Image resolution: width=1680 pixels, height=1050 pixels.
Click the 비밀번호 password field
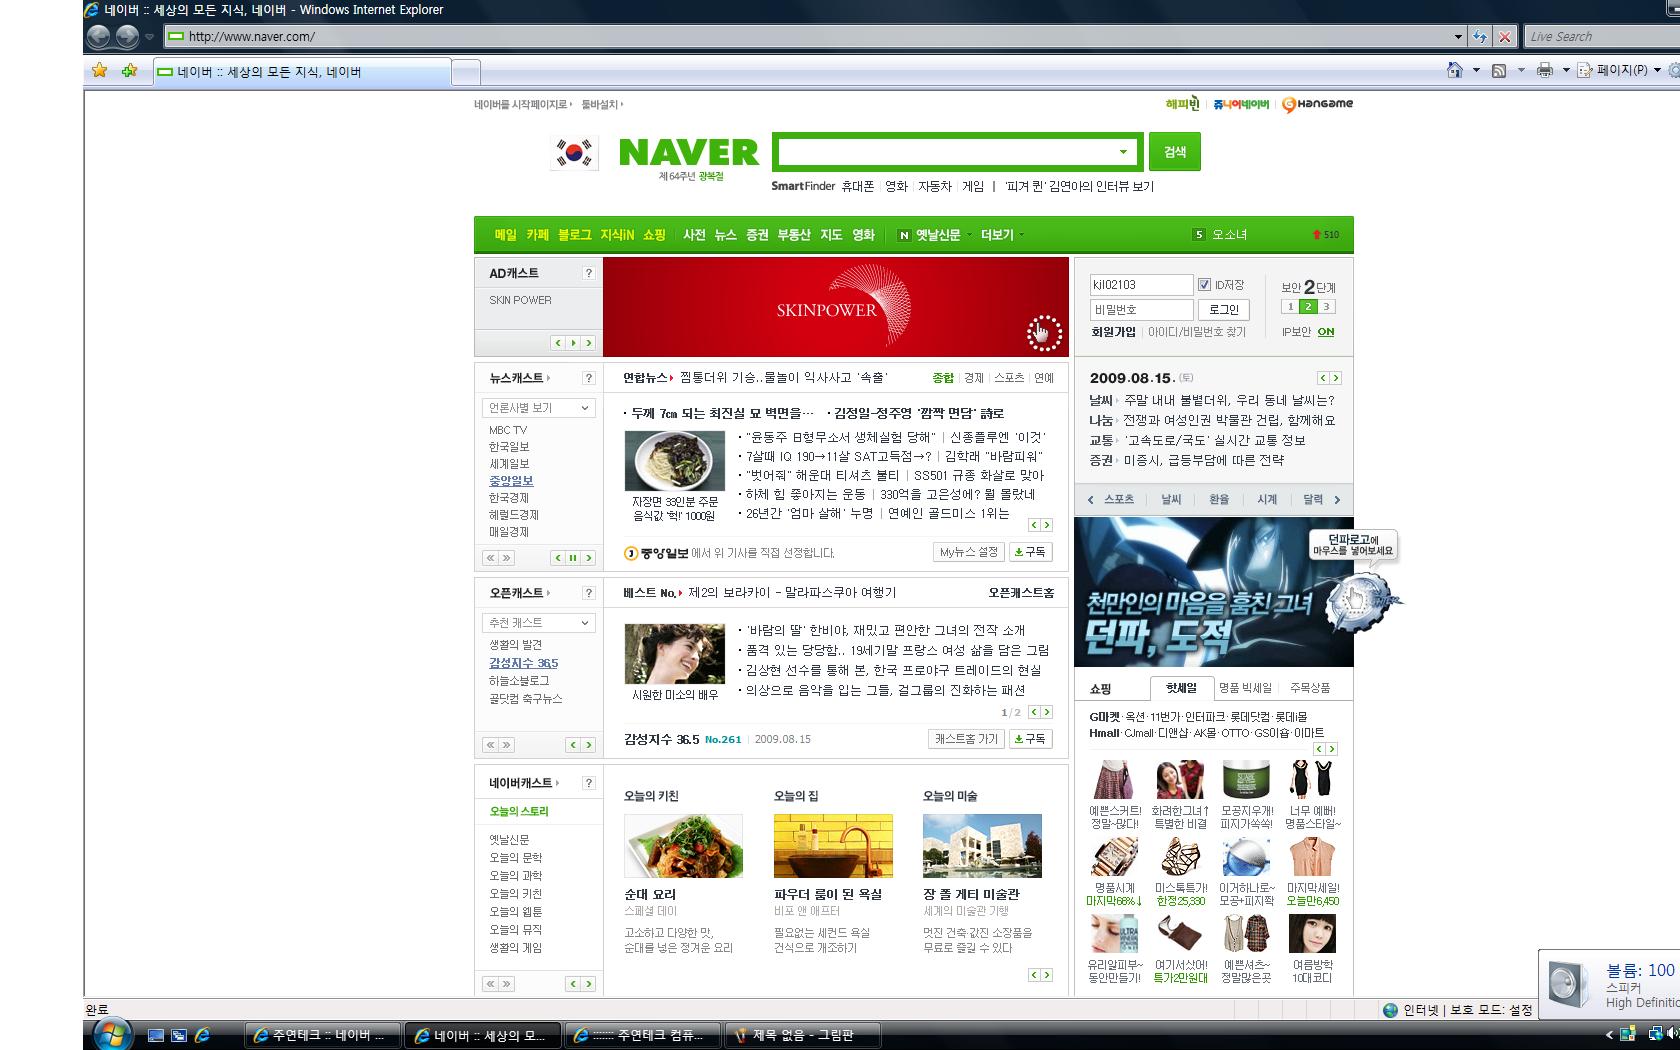click(x=1141, y=310)
